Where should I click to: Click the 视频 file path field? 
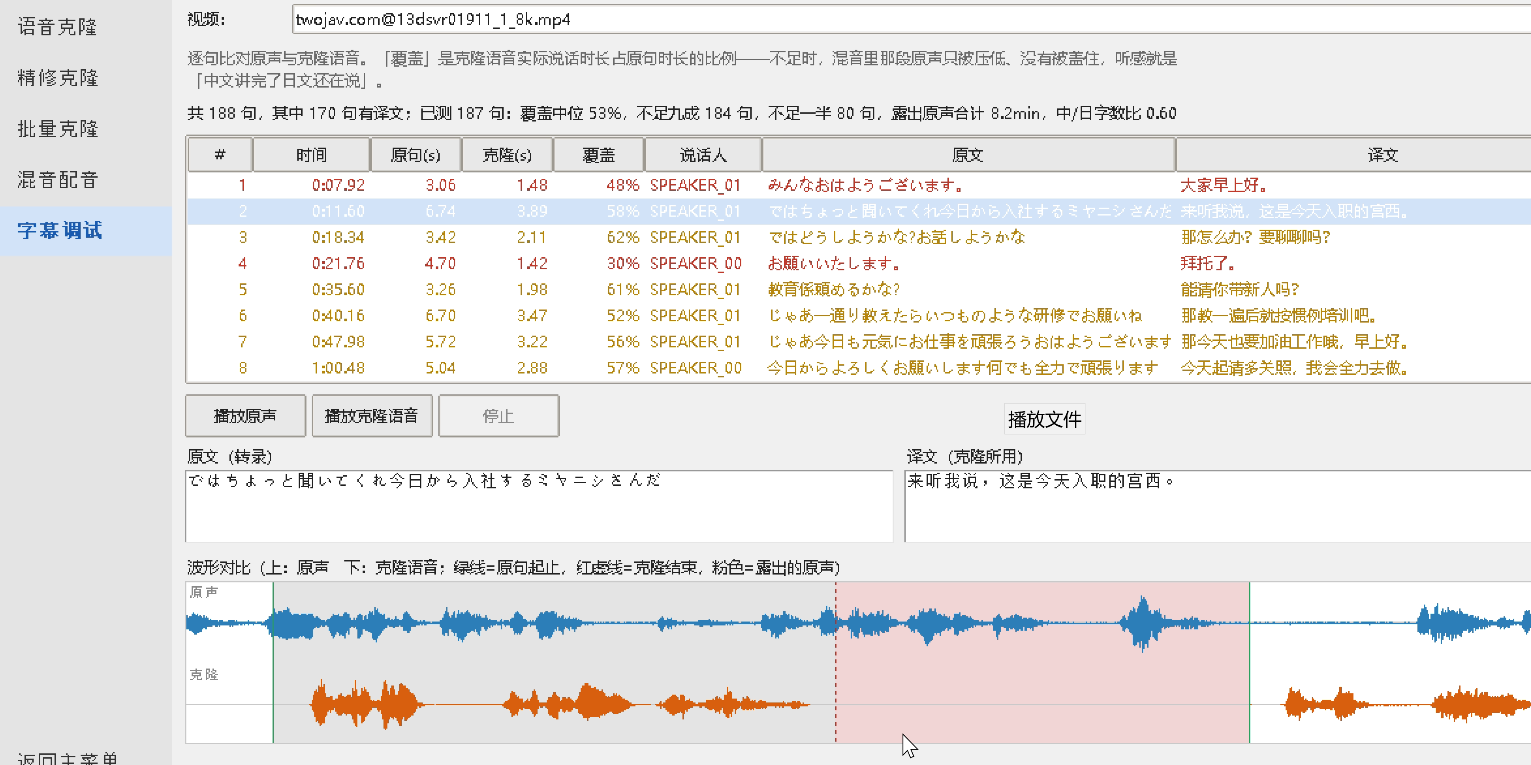coord(911,19)
